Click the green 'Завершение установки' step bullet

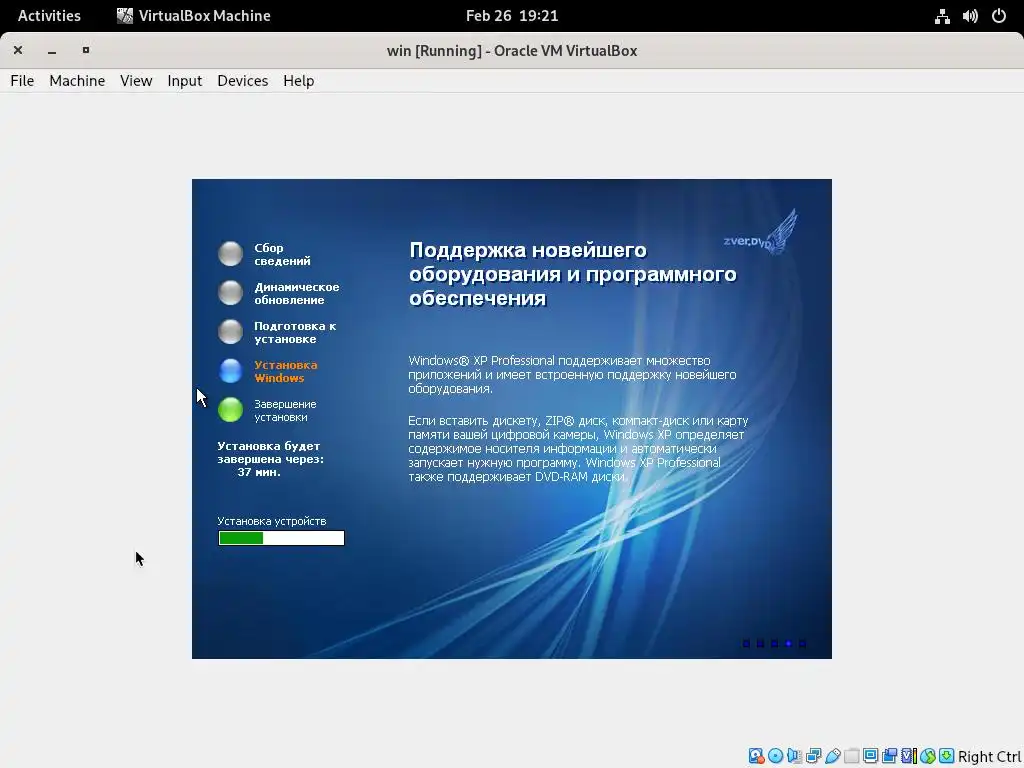coord(231,410)
